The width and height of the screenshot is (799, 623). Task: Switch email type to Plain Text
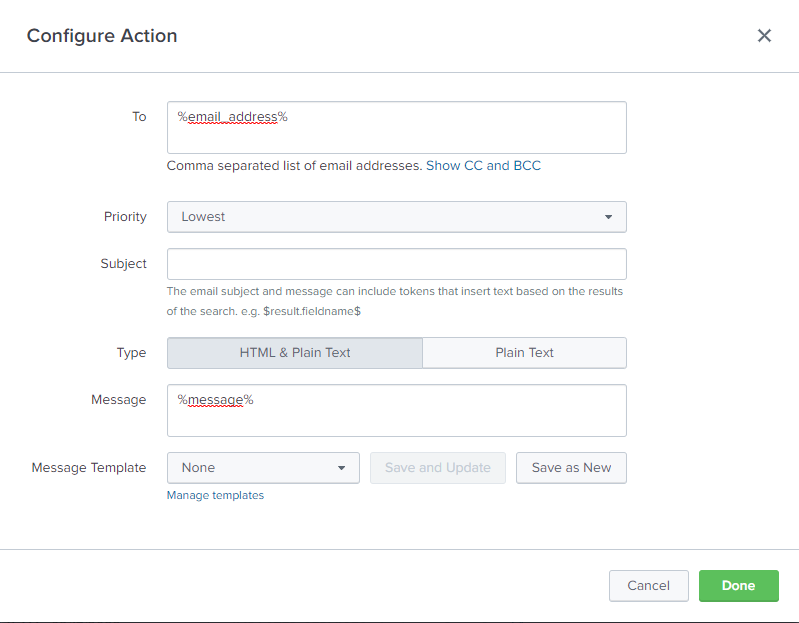[524, 353]
